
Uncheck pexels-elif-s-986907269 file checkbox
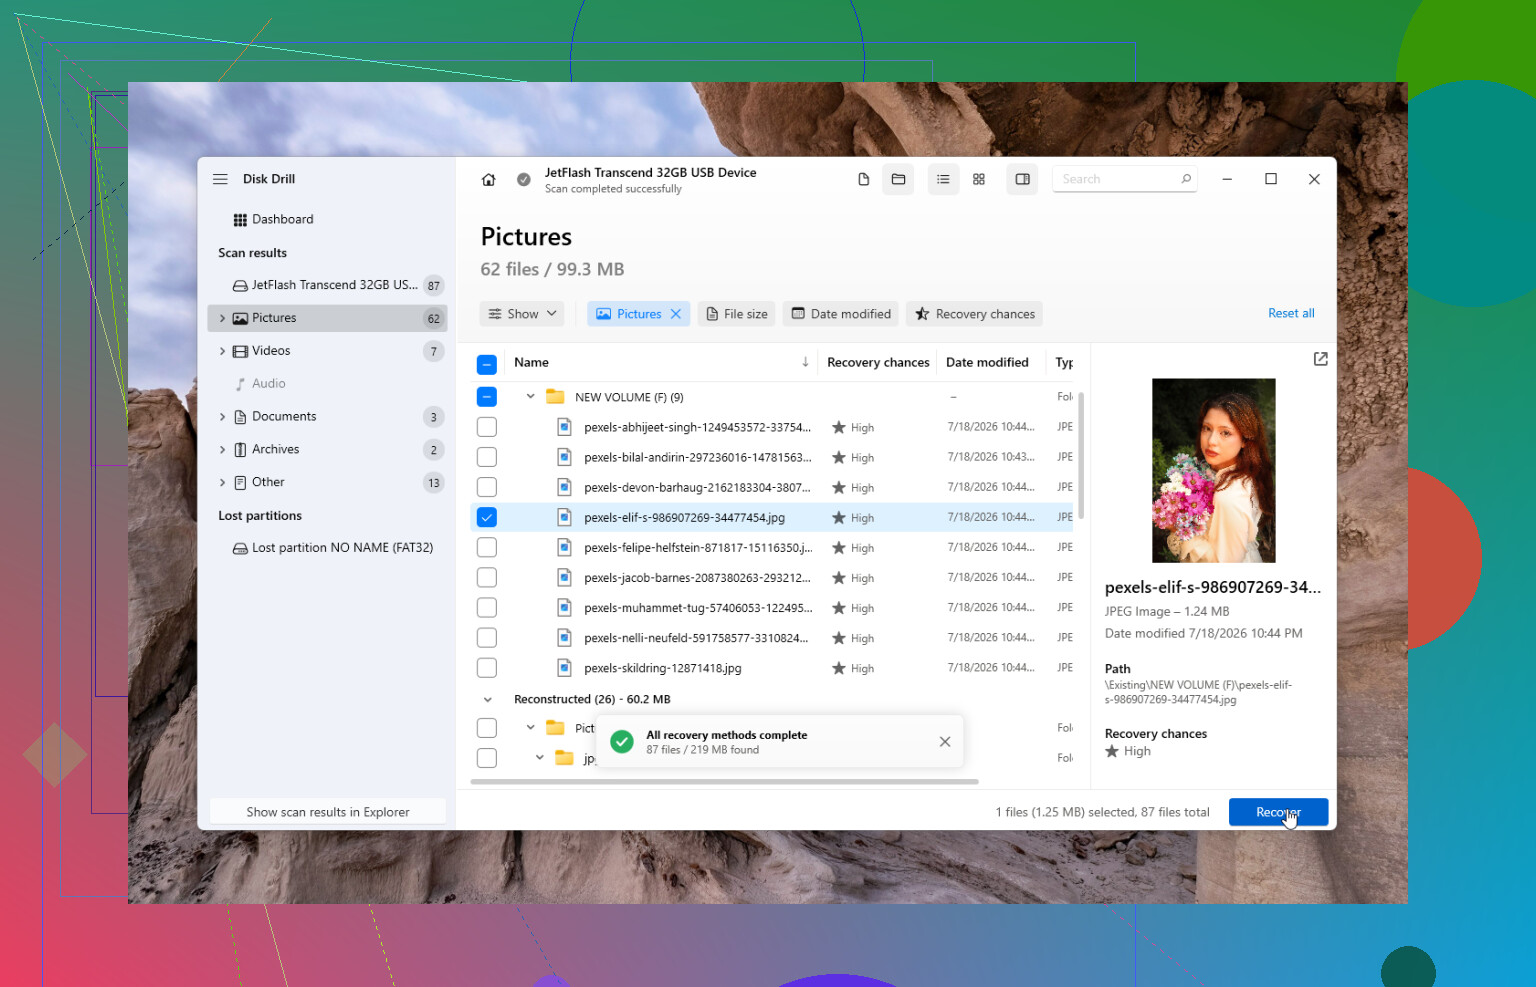pos(487,517)
